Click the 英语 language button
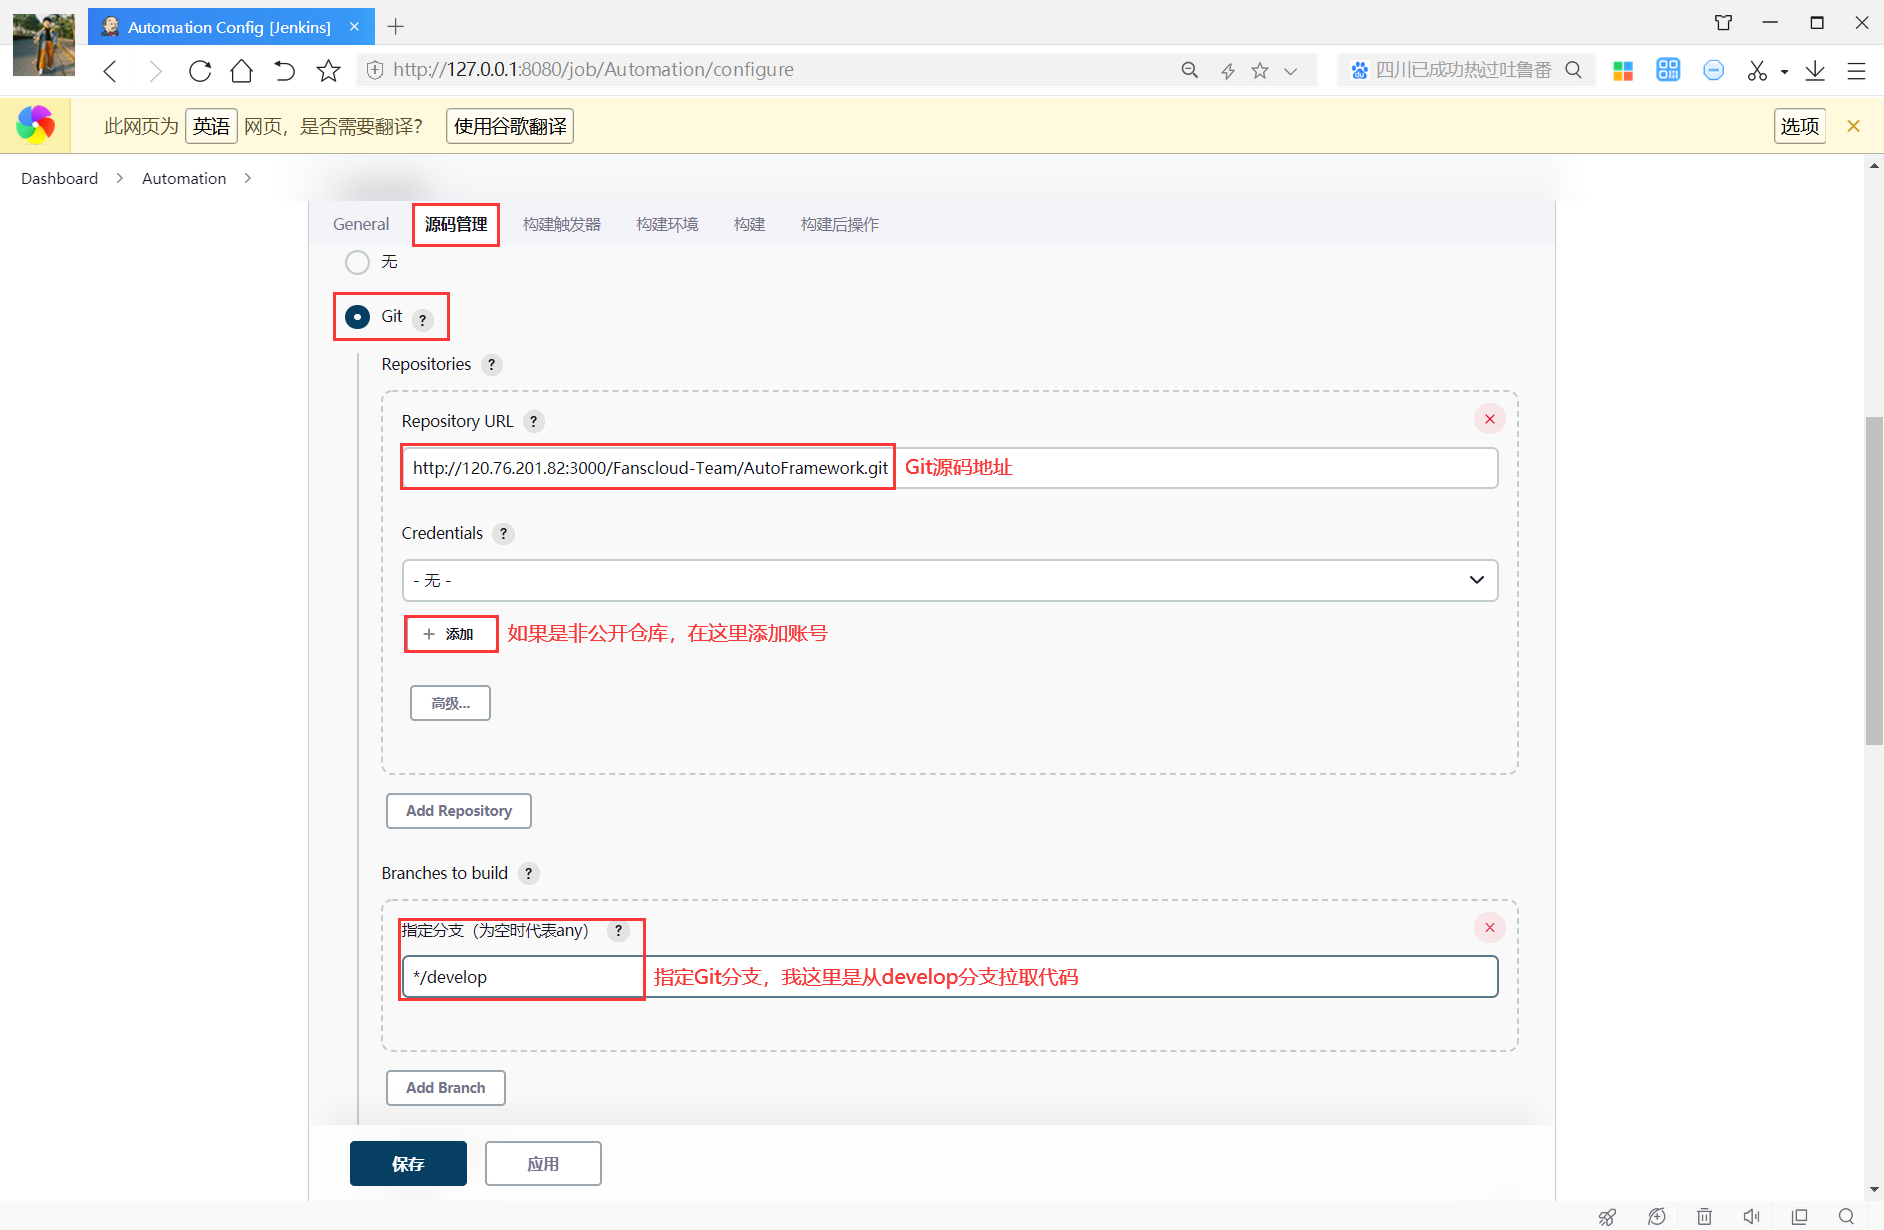The width and height of the screenshot is (1884, 1230). [x=211, y=126]
